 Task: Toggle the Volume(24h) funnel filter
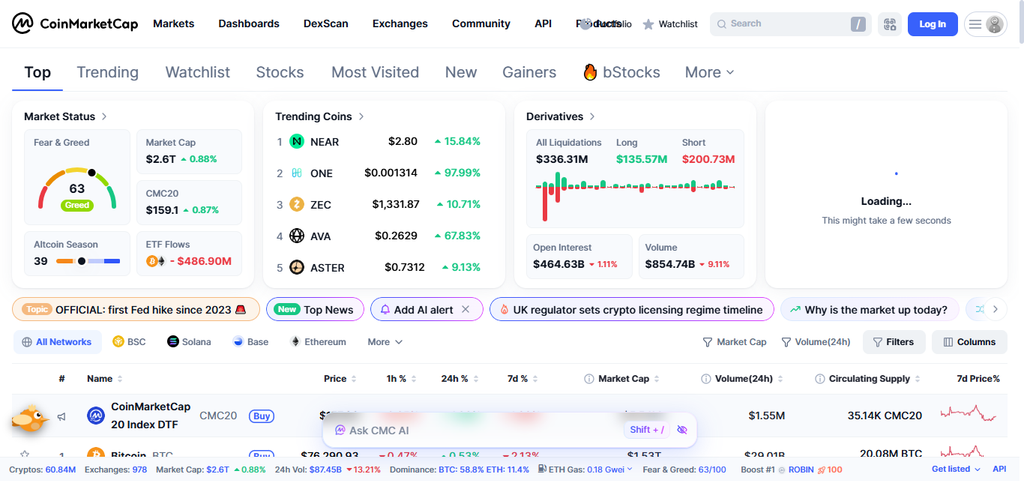coord(816,342)
